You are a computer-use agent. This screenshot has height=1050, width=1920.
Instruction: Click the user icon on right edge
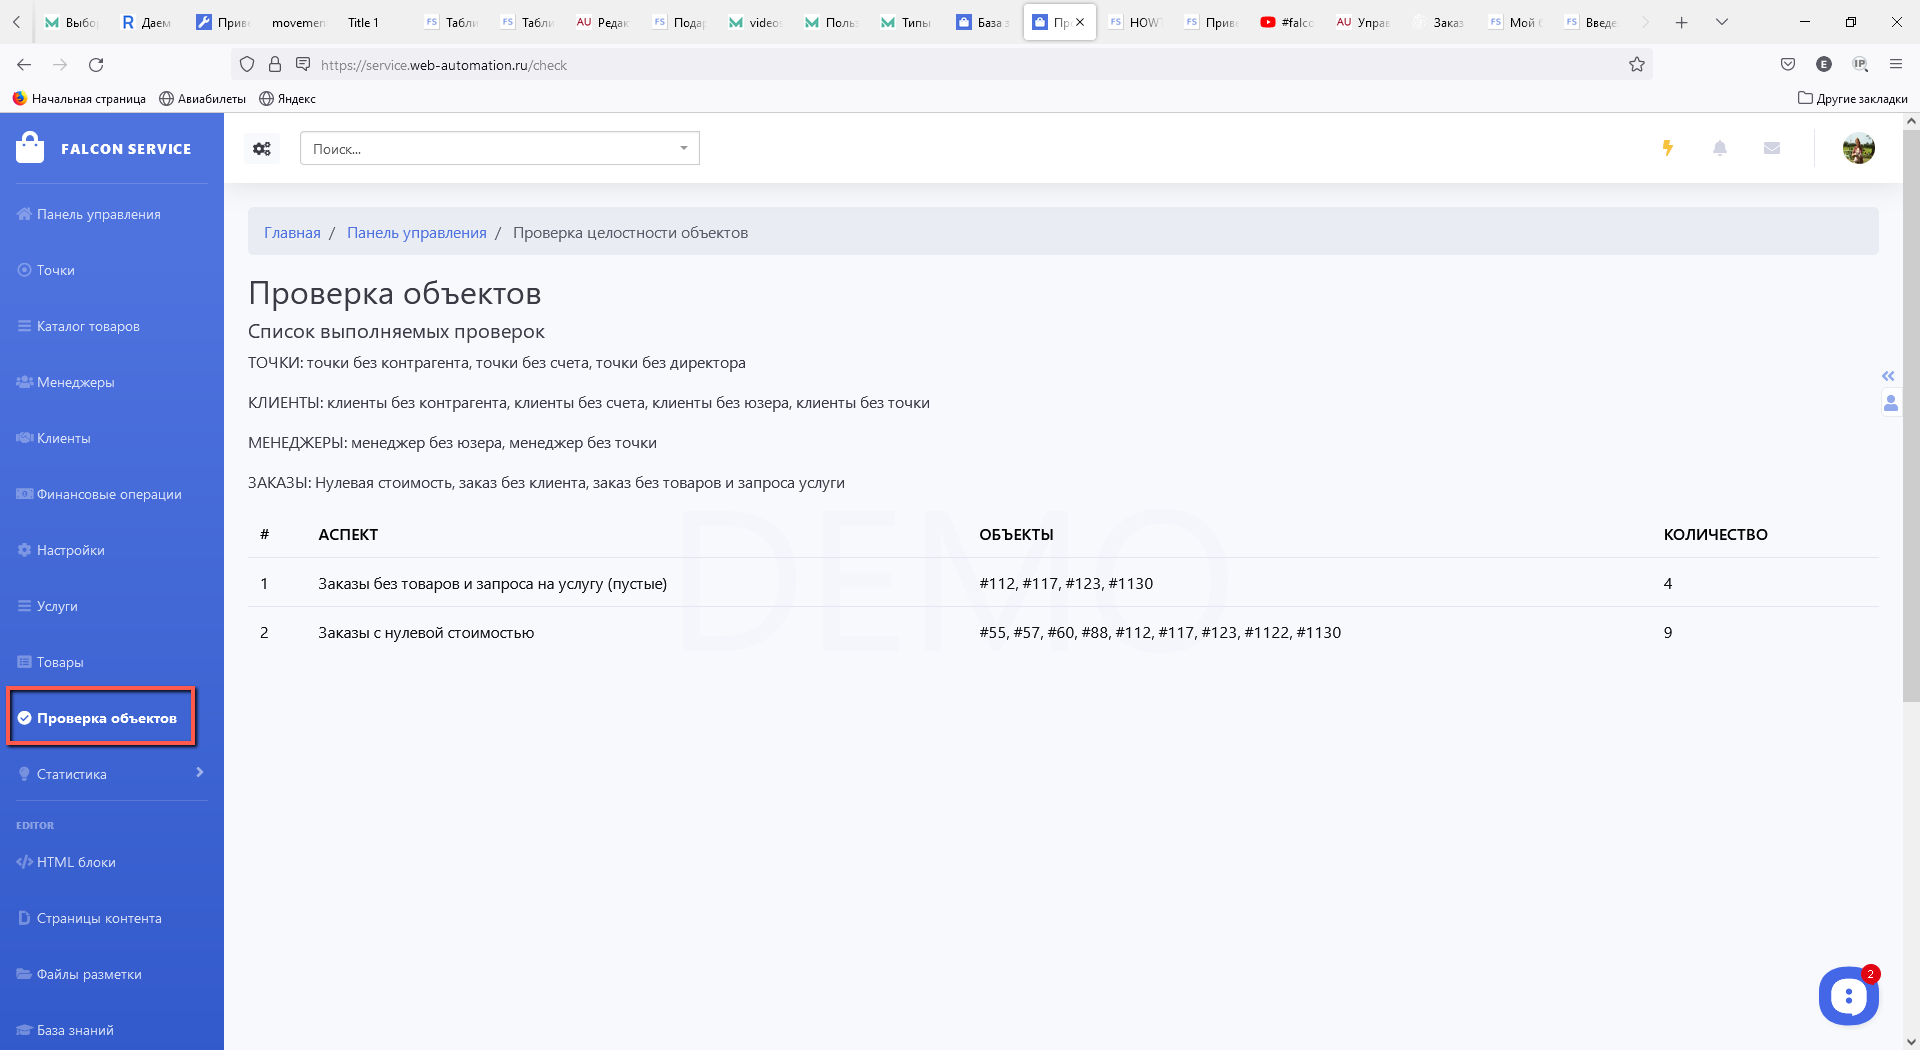click(x=1890, y=403)
